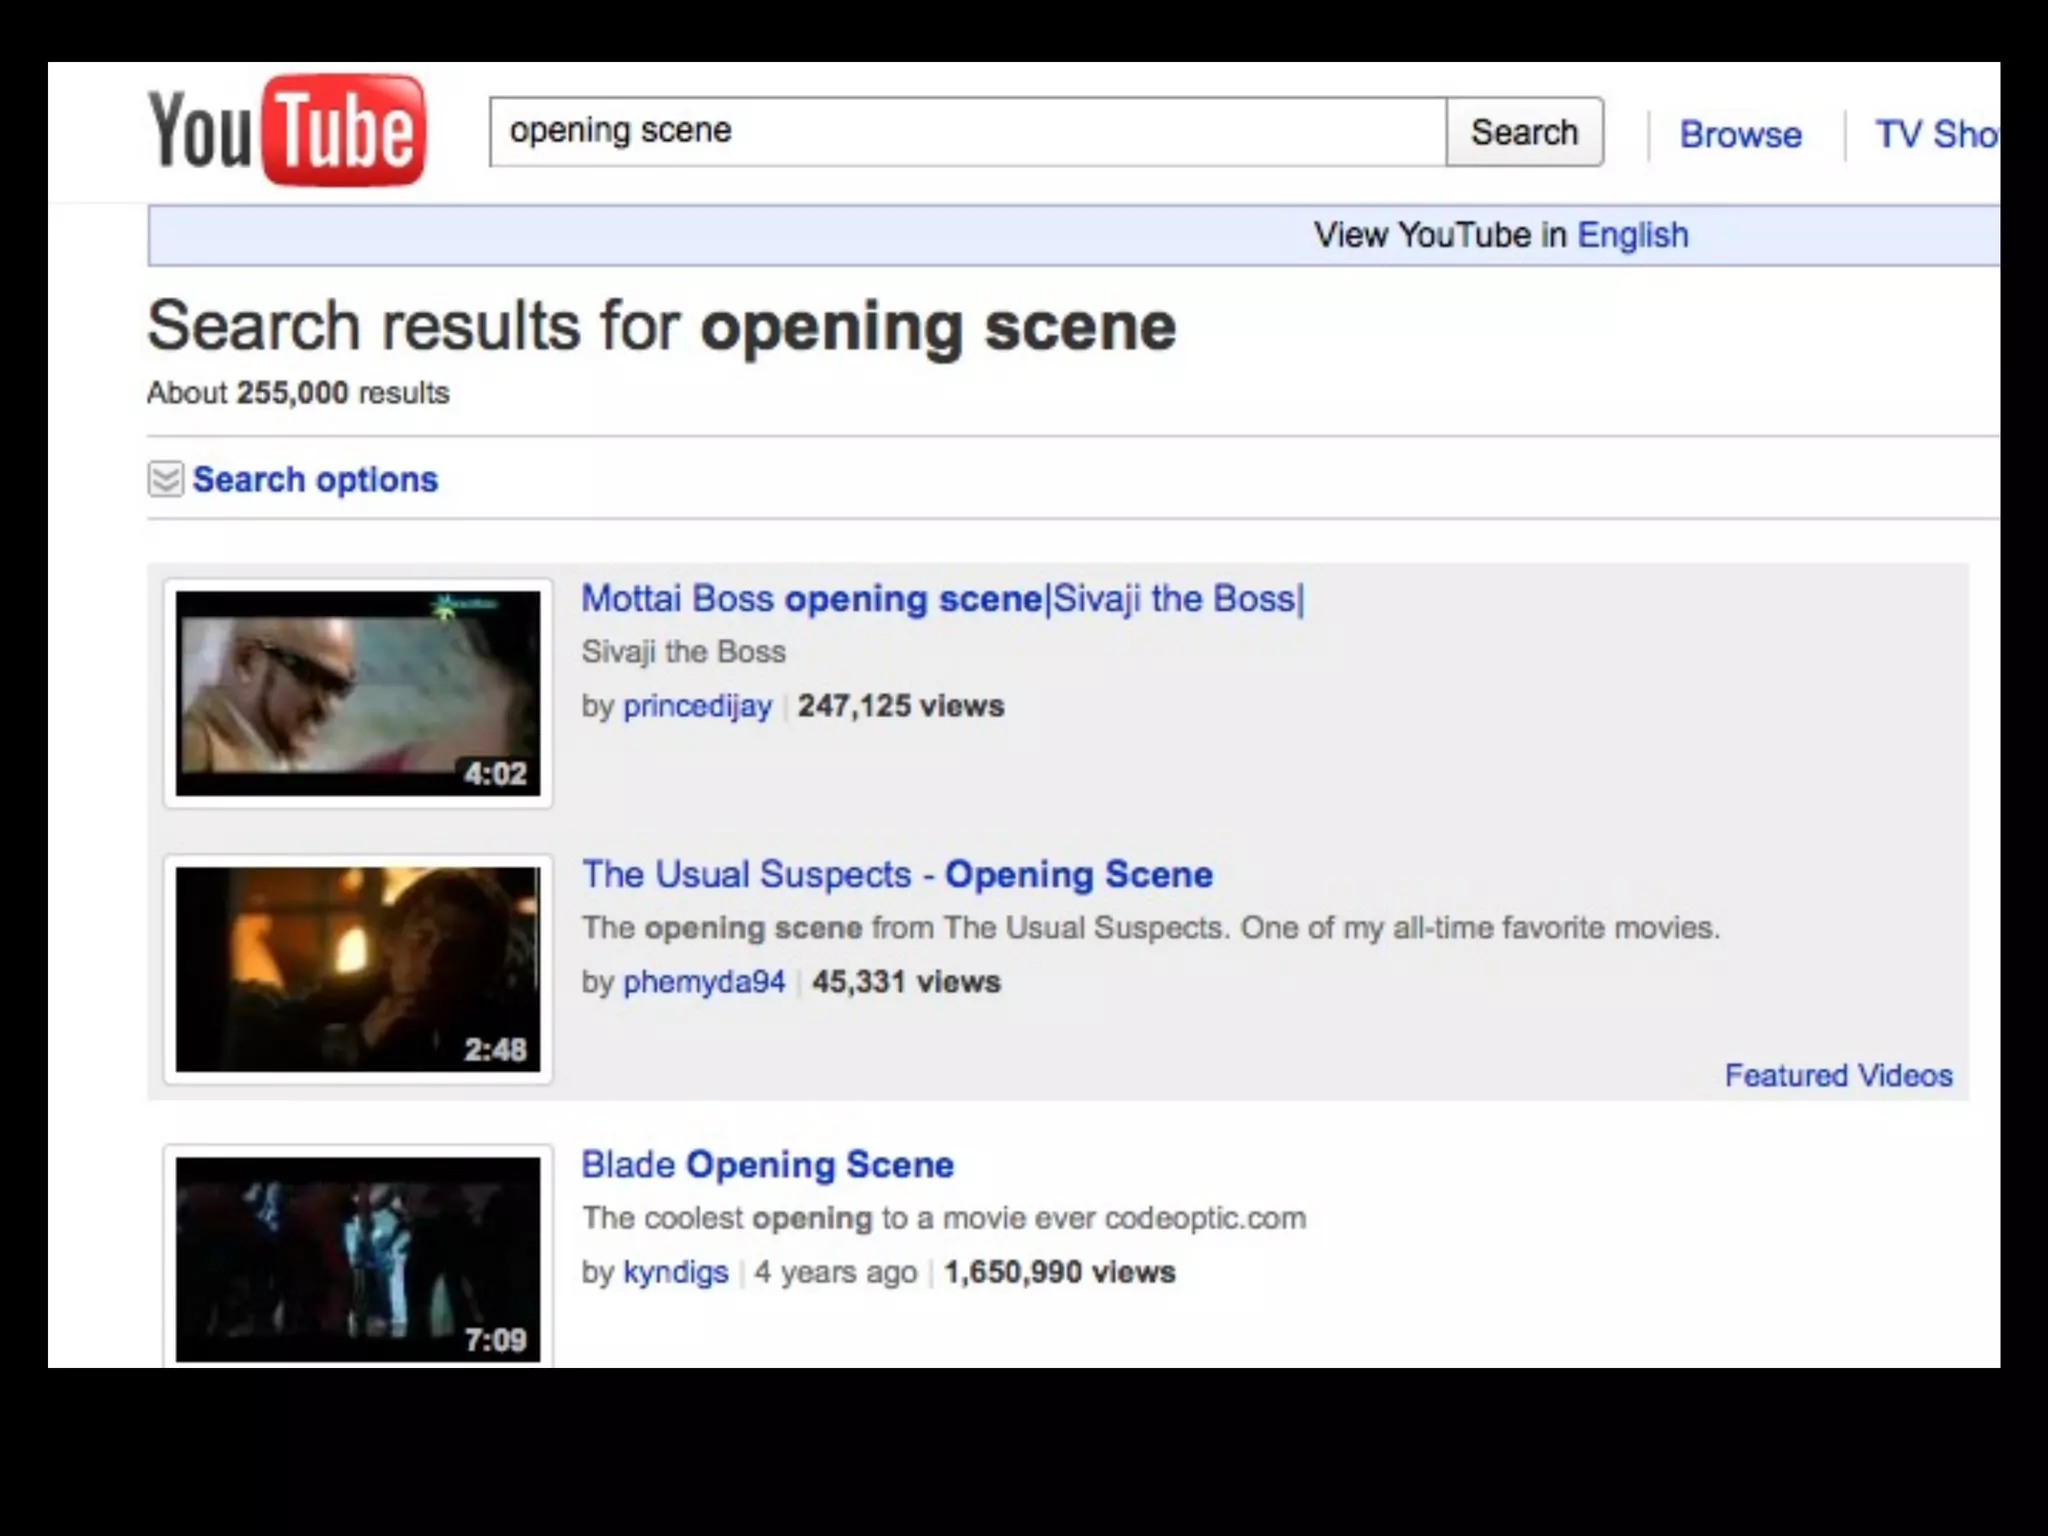Expand the Search options arrow icon
Image resolution: width=2048 pixels, height=1536 pixels.
[165, 480]
